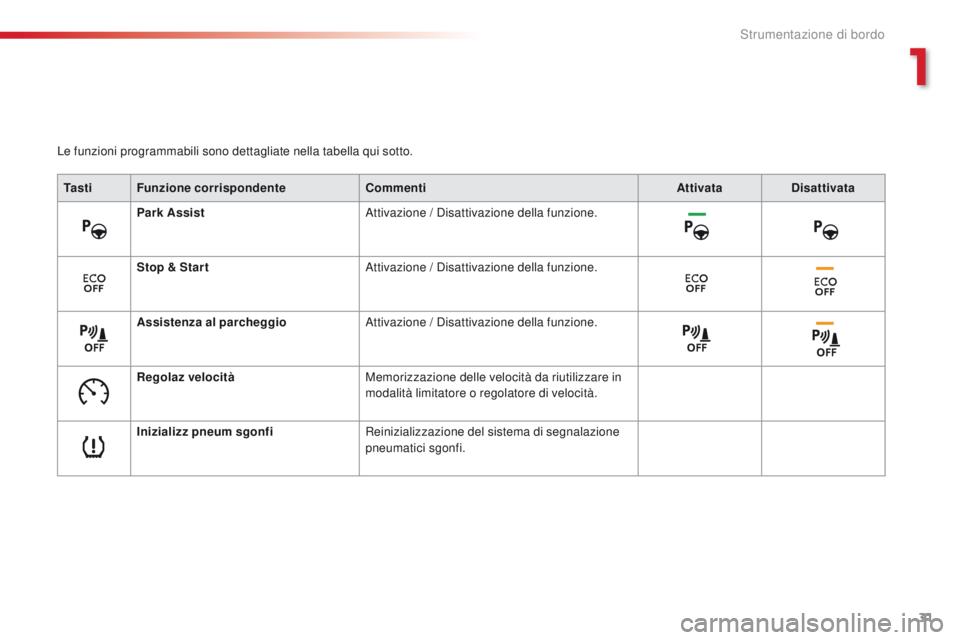The height and width of the screenshot is (640, 960).
Task: Click the intro sentence 'Le funzioni programmabili sono dettagliate'
Action: click(x=235, y=151)
